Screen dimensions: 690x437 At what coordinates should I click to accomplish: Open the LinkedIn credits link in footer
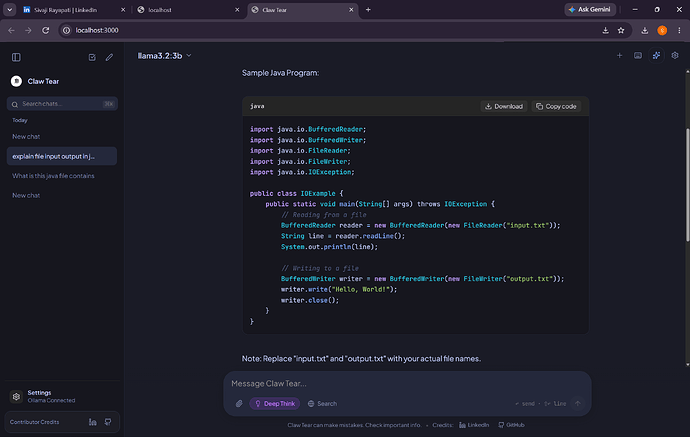474,425
